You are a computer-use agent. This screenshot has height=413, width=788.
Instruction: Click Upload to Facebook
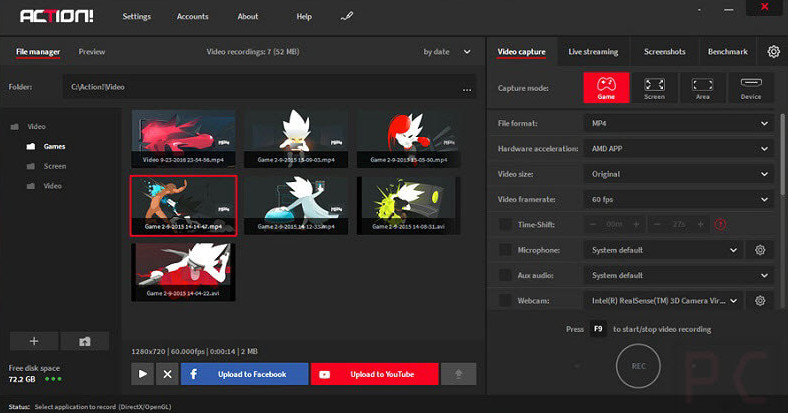(245, 374)
